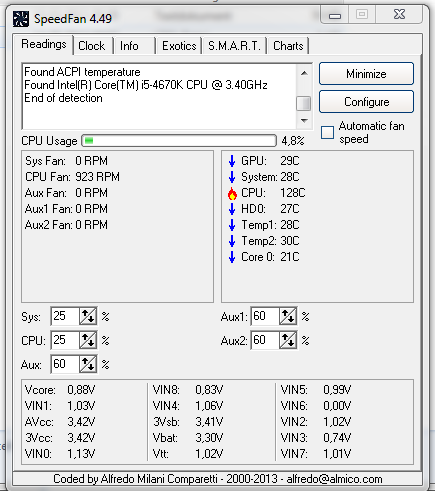Click the VIN6 0,00V reading
This screenshot has width=435, height=491.
[316, 406]
